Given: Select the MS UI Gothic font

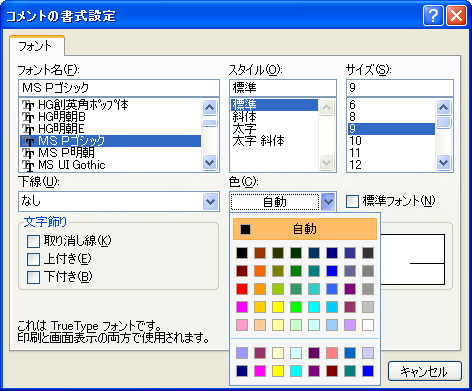Looking at the screenshot, I should [110, 165].
